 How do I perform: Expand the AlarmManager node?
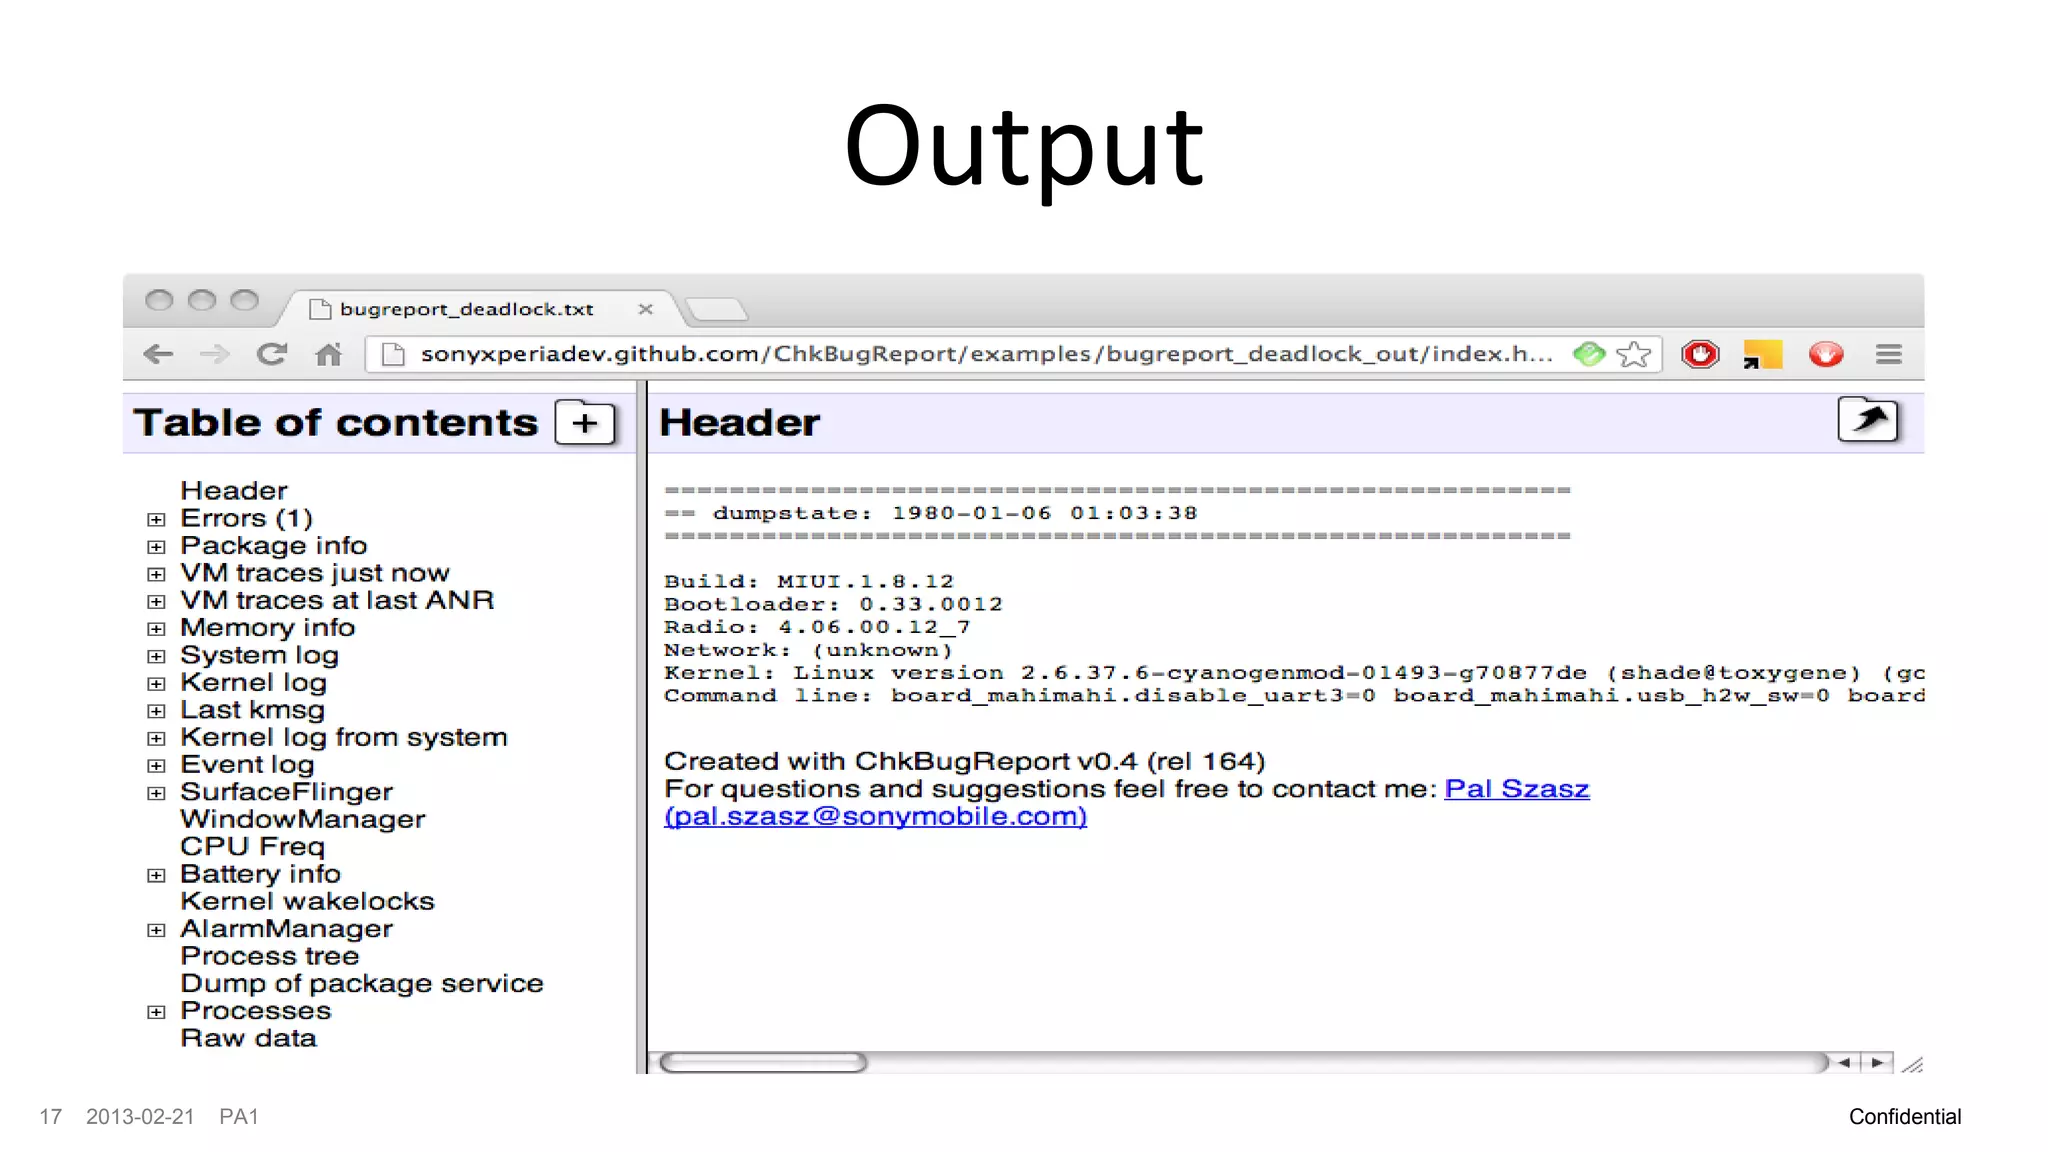(x=156, y=930)
